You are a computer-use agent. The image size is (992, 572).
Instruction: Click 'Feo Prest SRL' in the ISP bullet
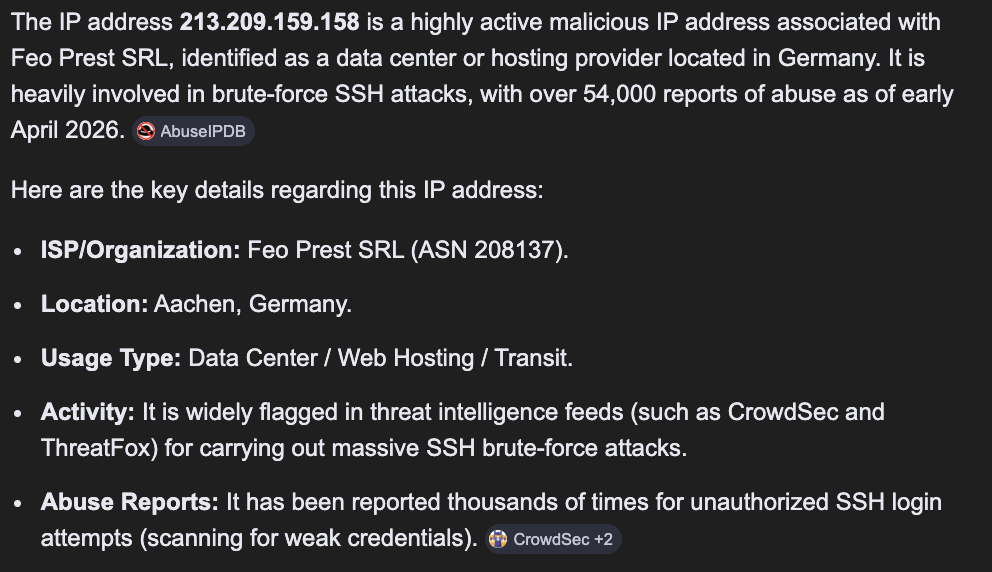(x=326, y=250)
